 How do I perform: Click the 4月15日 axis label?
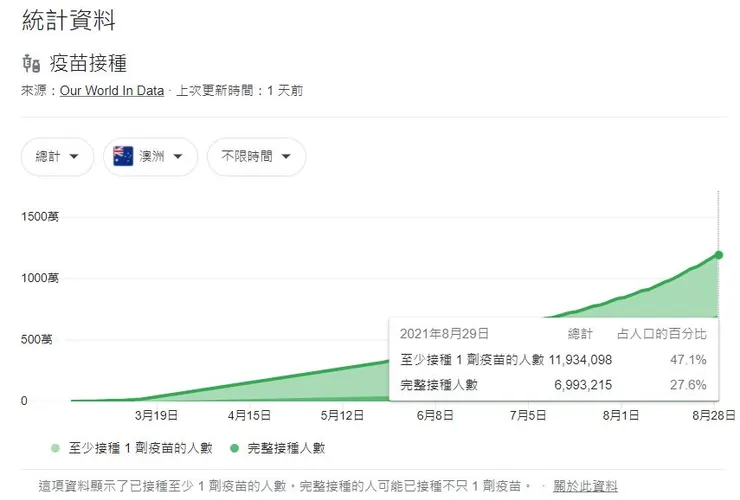249,415
